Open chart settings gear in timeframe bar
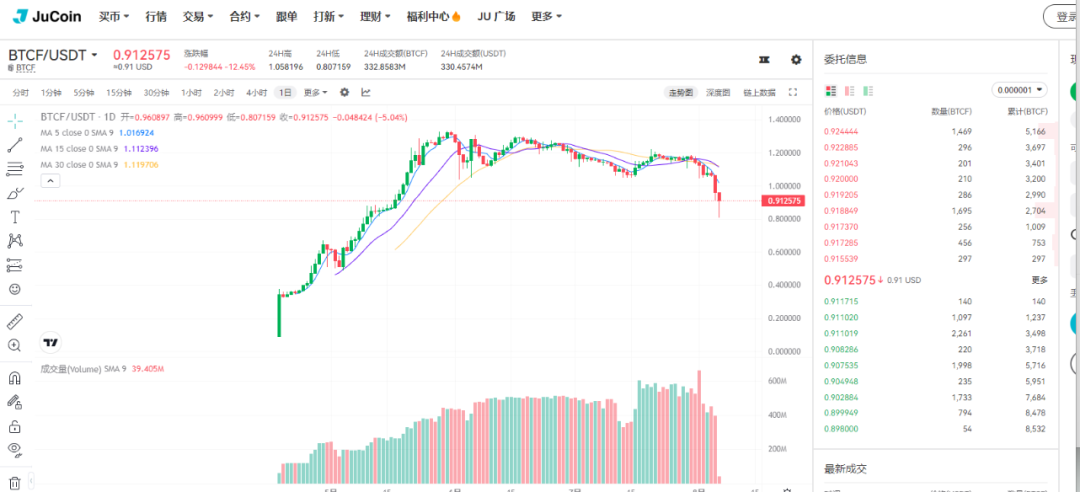This screenshot has height=492, width=1080. (344, 92)
